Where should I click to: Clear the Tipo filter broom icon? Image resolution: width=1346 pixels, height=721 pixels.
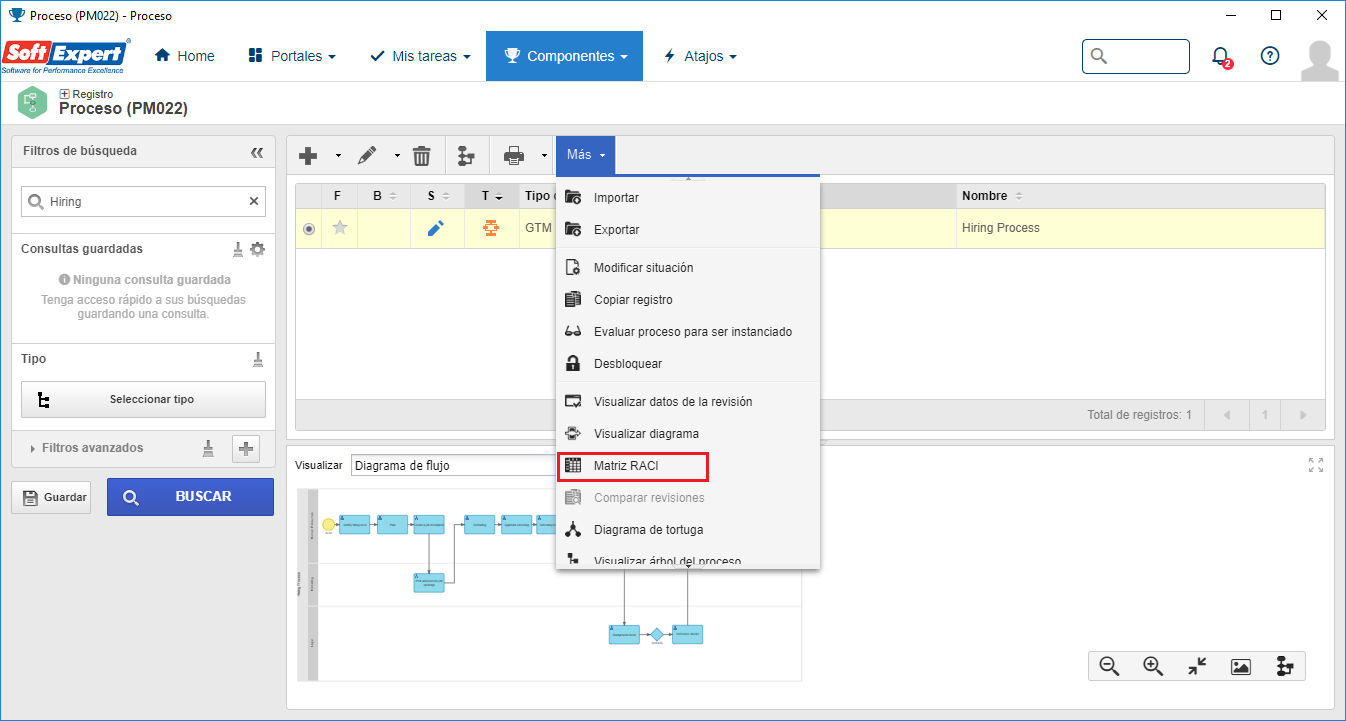[258, 359]
